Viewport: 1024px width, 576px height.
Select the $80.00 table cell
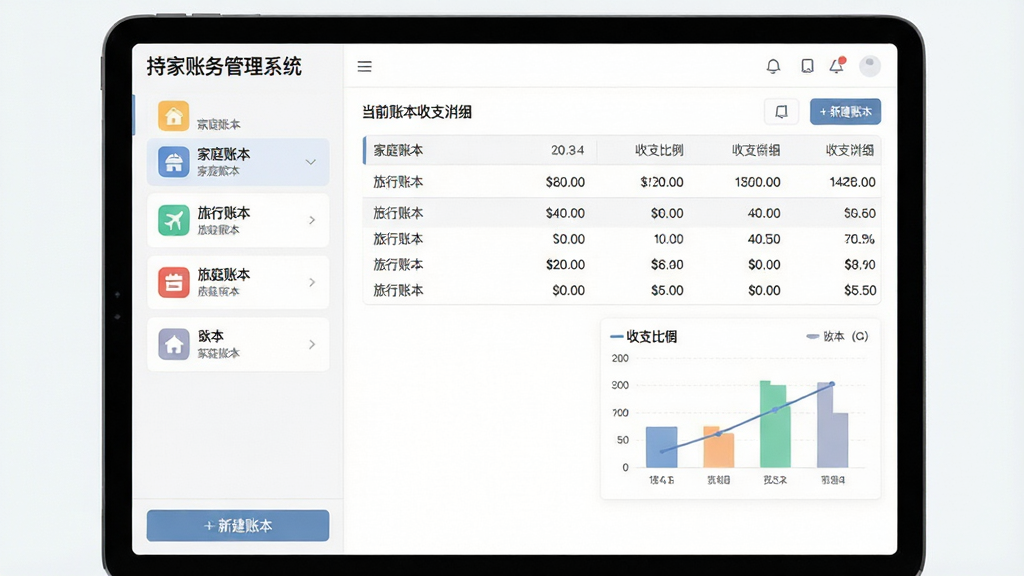point(565,182)
